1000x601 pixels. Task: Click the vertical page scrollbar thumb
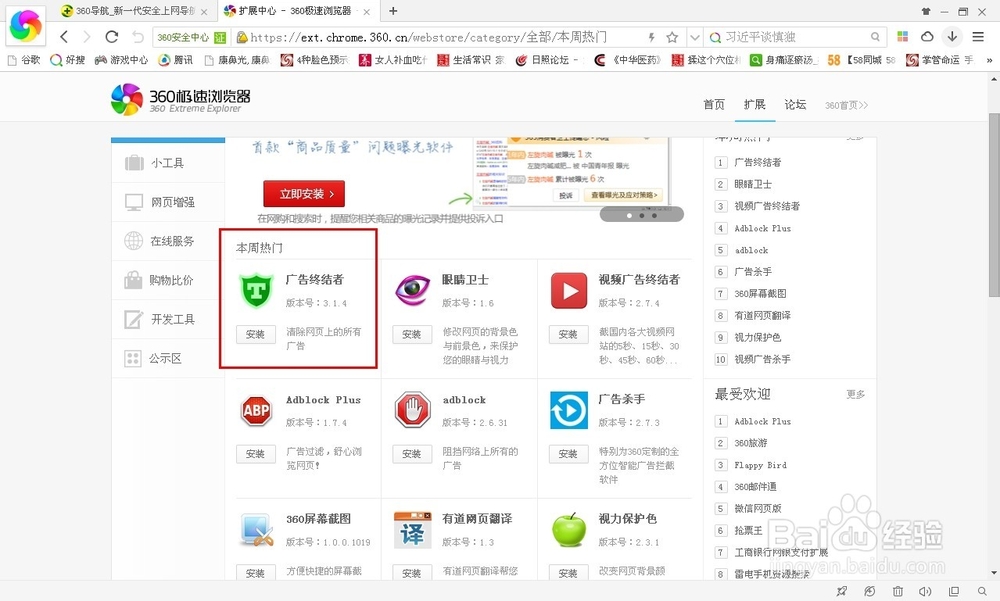coord(994,204)
